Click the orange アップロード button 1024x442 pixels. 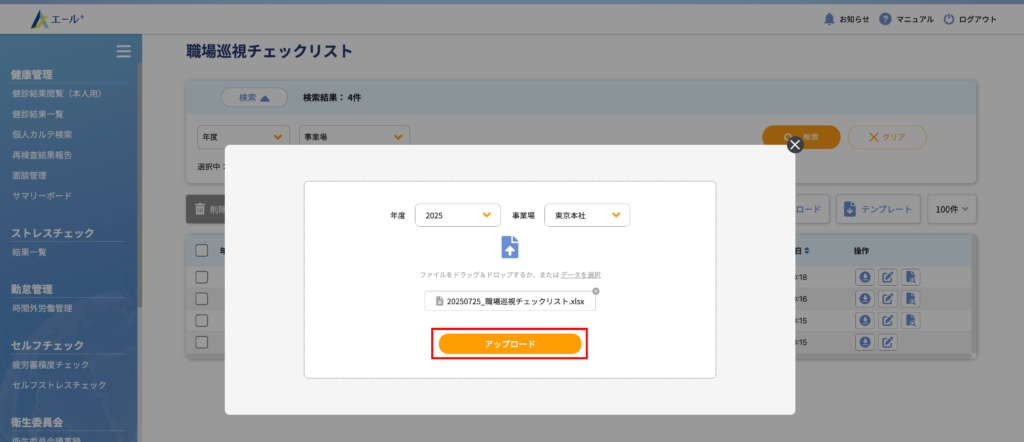pyautogui.click(x=510, y=344)
